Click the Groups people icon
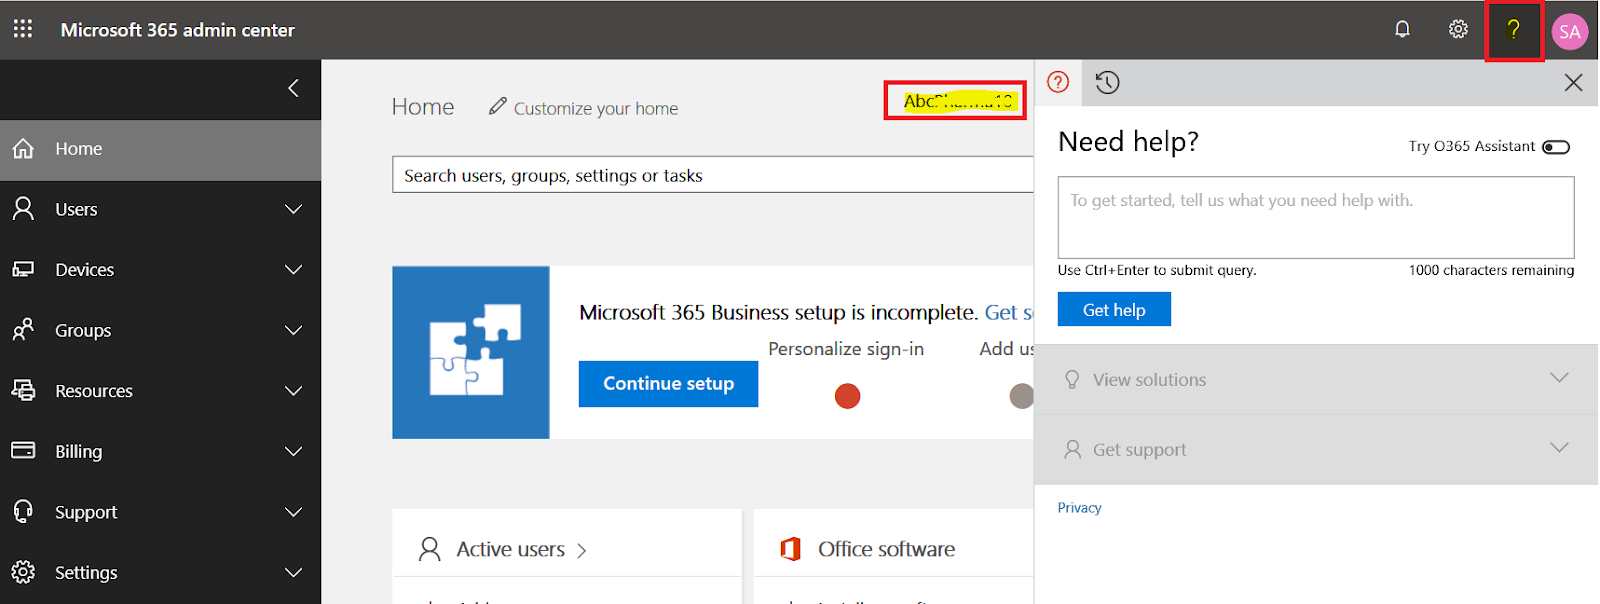 pos(23,329)
